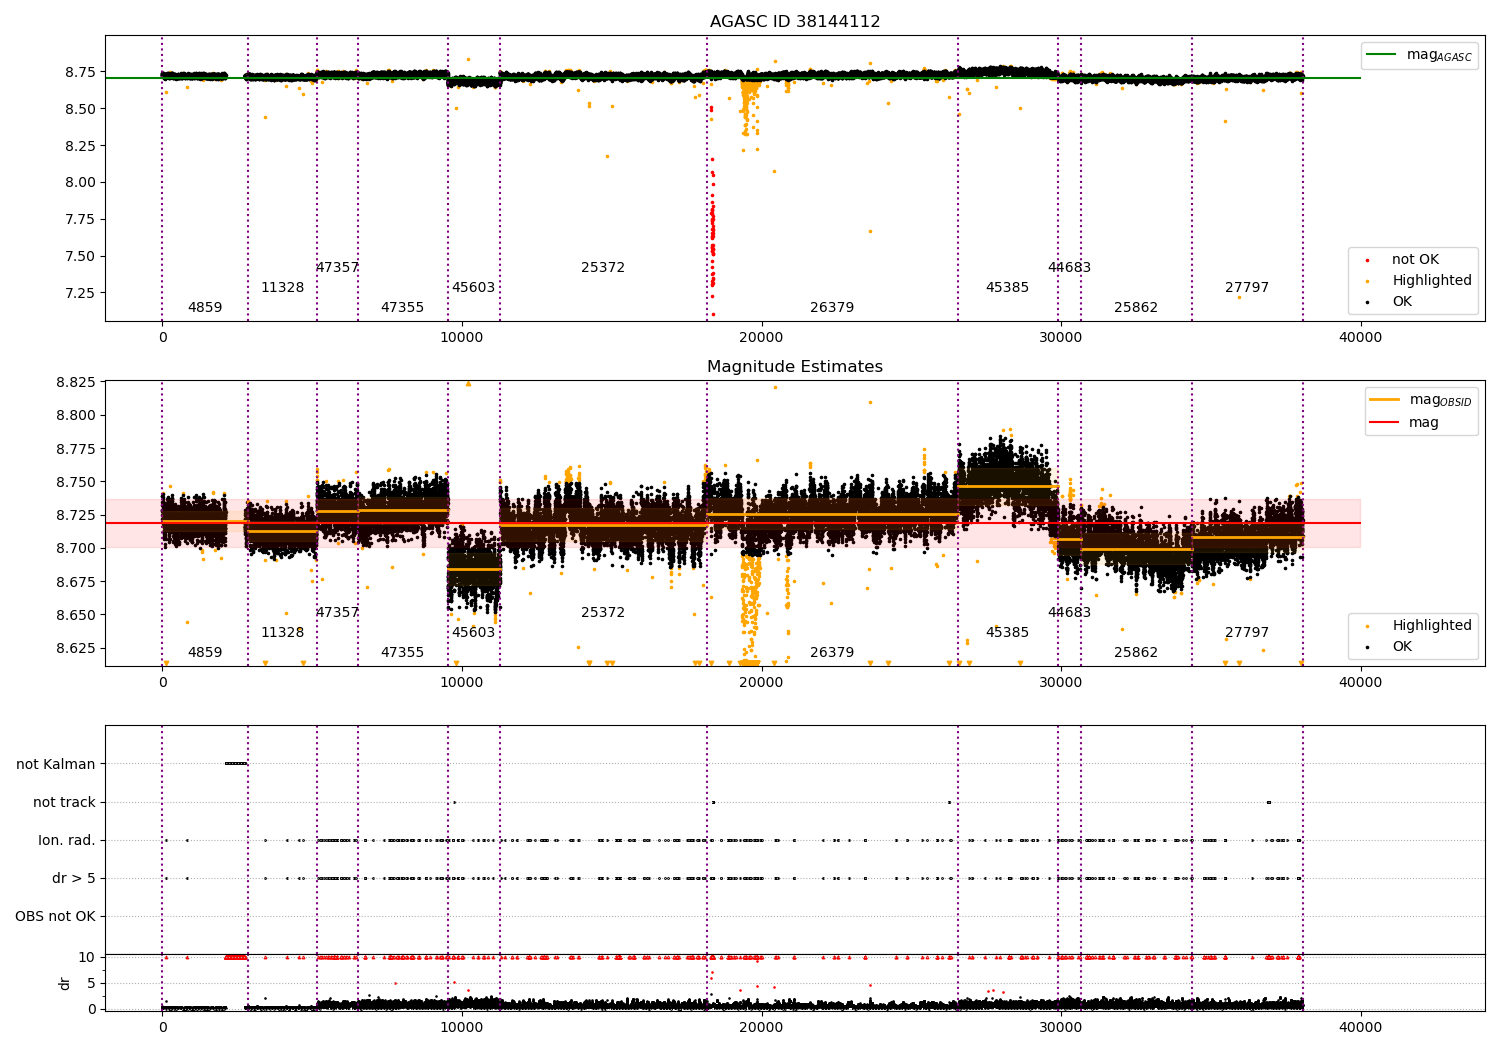
Task: Click the 'OBS not OK' axis label
Action: 56,916
